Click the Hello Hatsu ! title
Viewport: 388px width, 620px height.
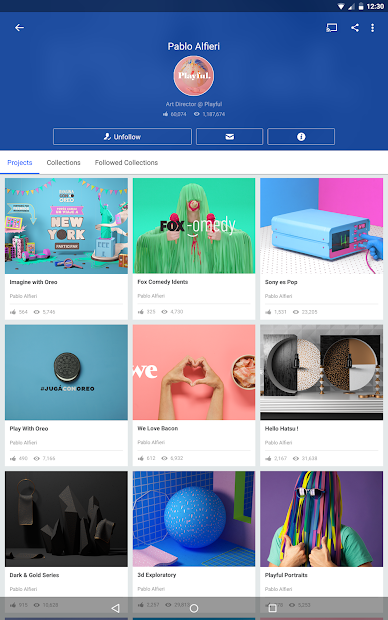282,429
